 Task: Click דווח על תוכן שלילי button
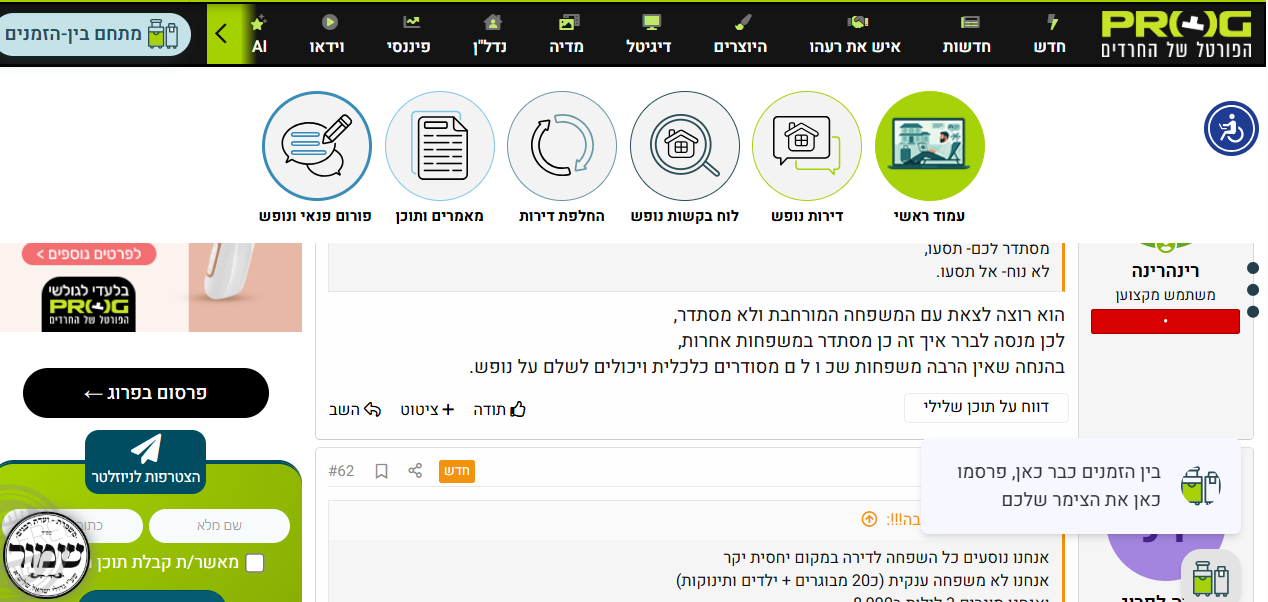click(986, 408)
